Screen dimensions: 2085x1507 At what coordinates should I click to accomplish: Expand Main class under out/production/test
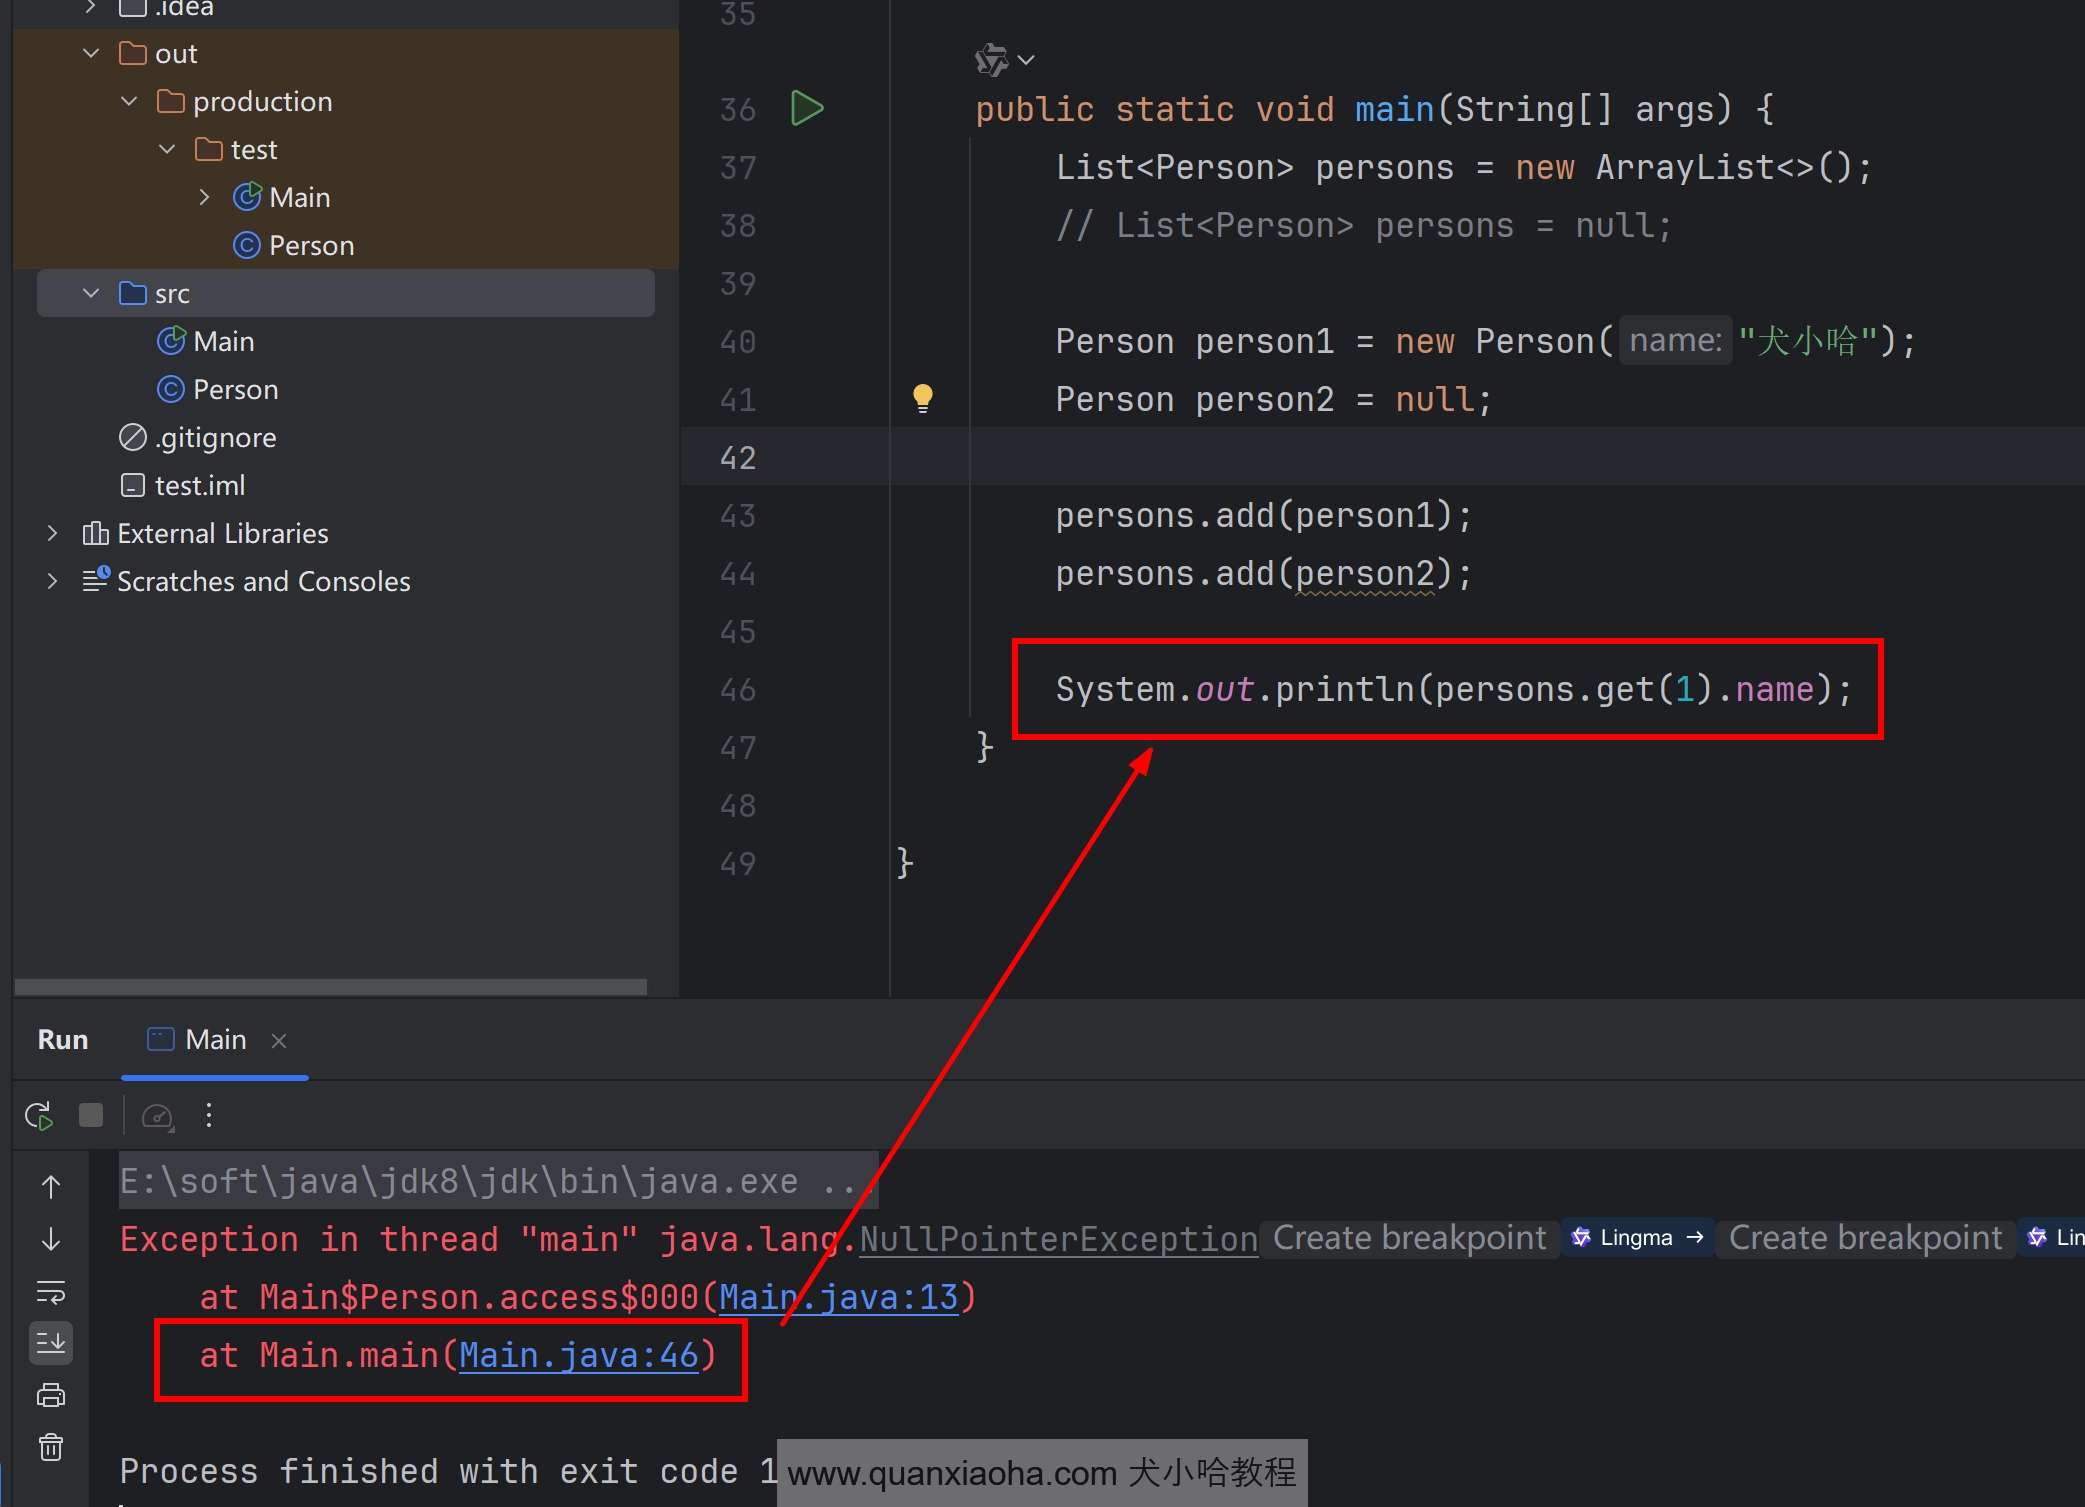click(x=205, y=197)
